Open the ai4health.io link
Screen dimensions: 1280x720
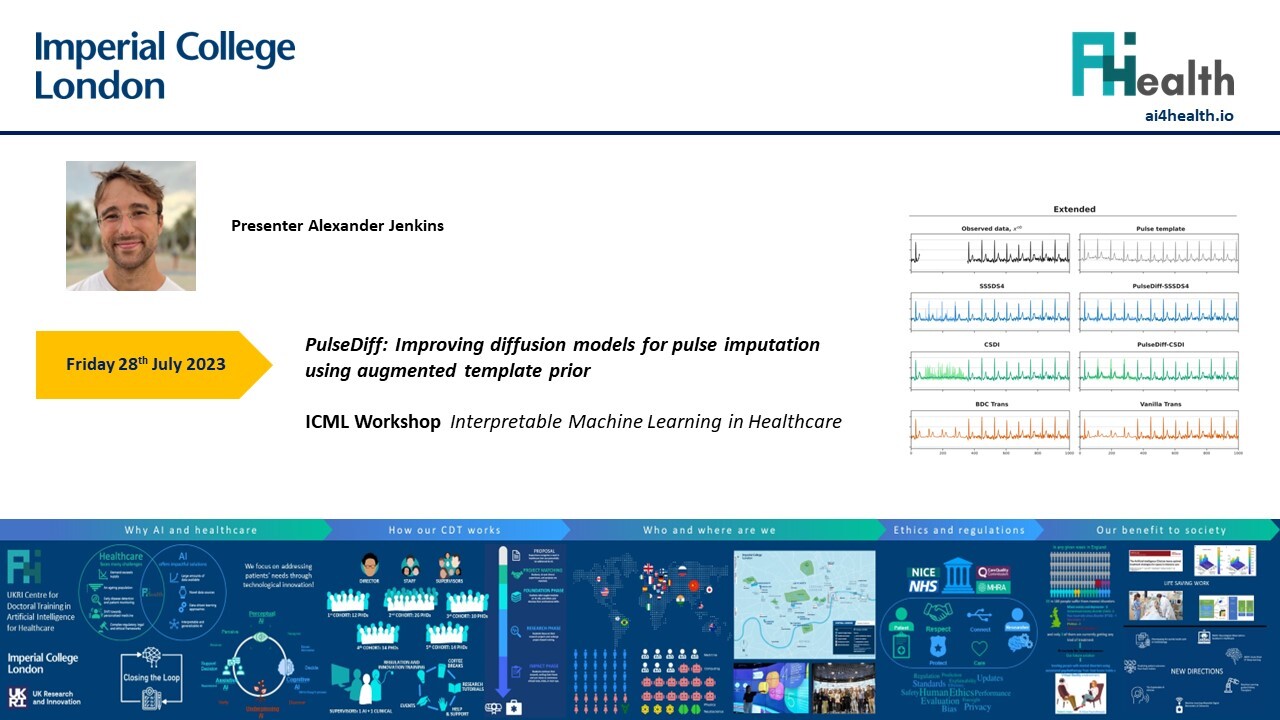pos(1189,115)
